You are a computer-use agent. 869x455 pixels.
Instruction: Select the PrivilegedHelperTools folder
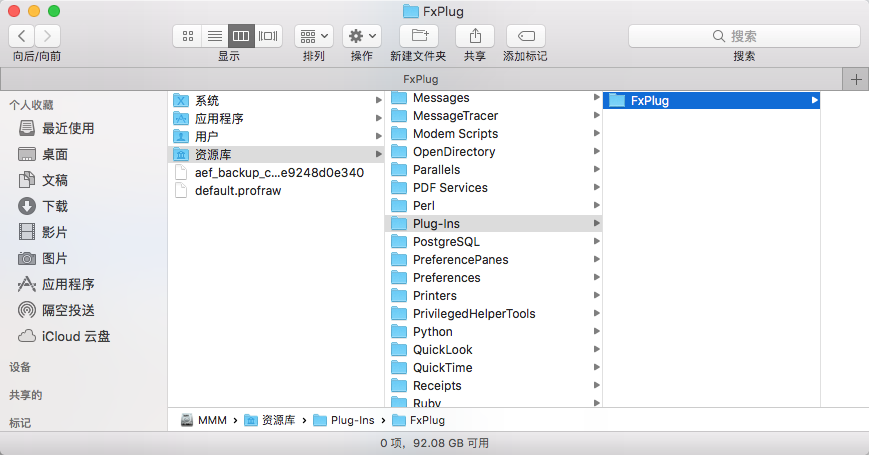493,314
